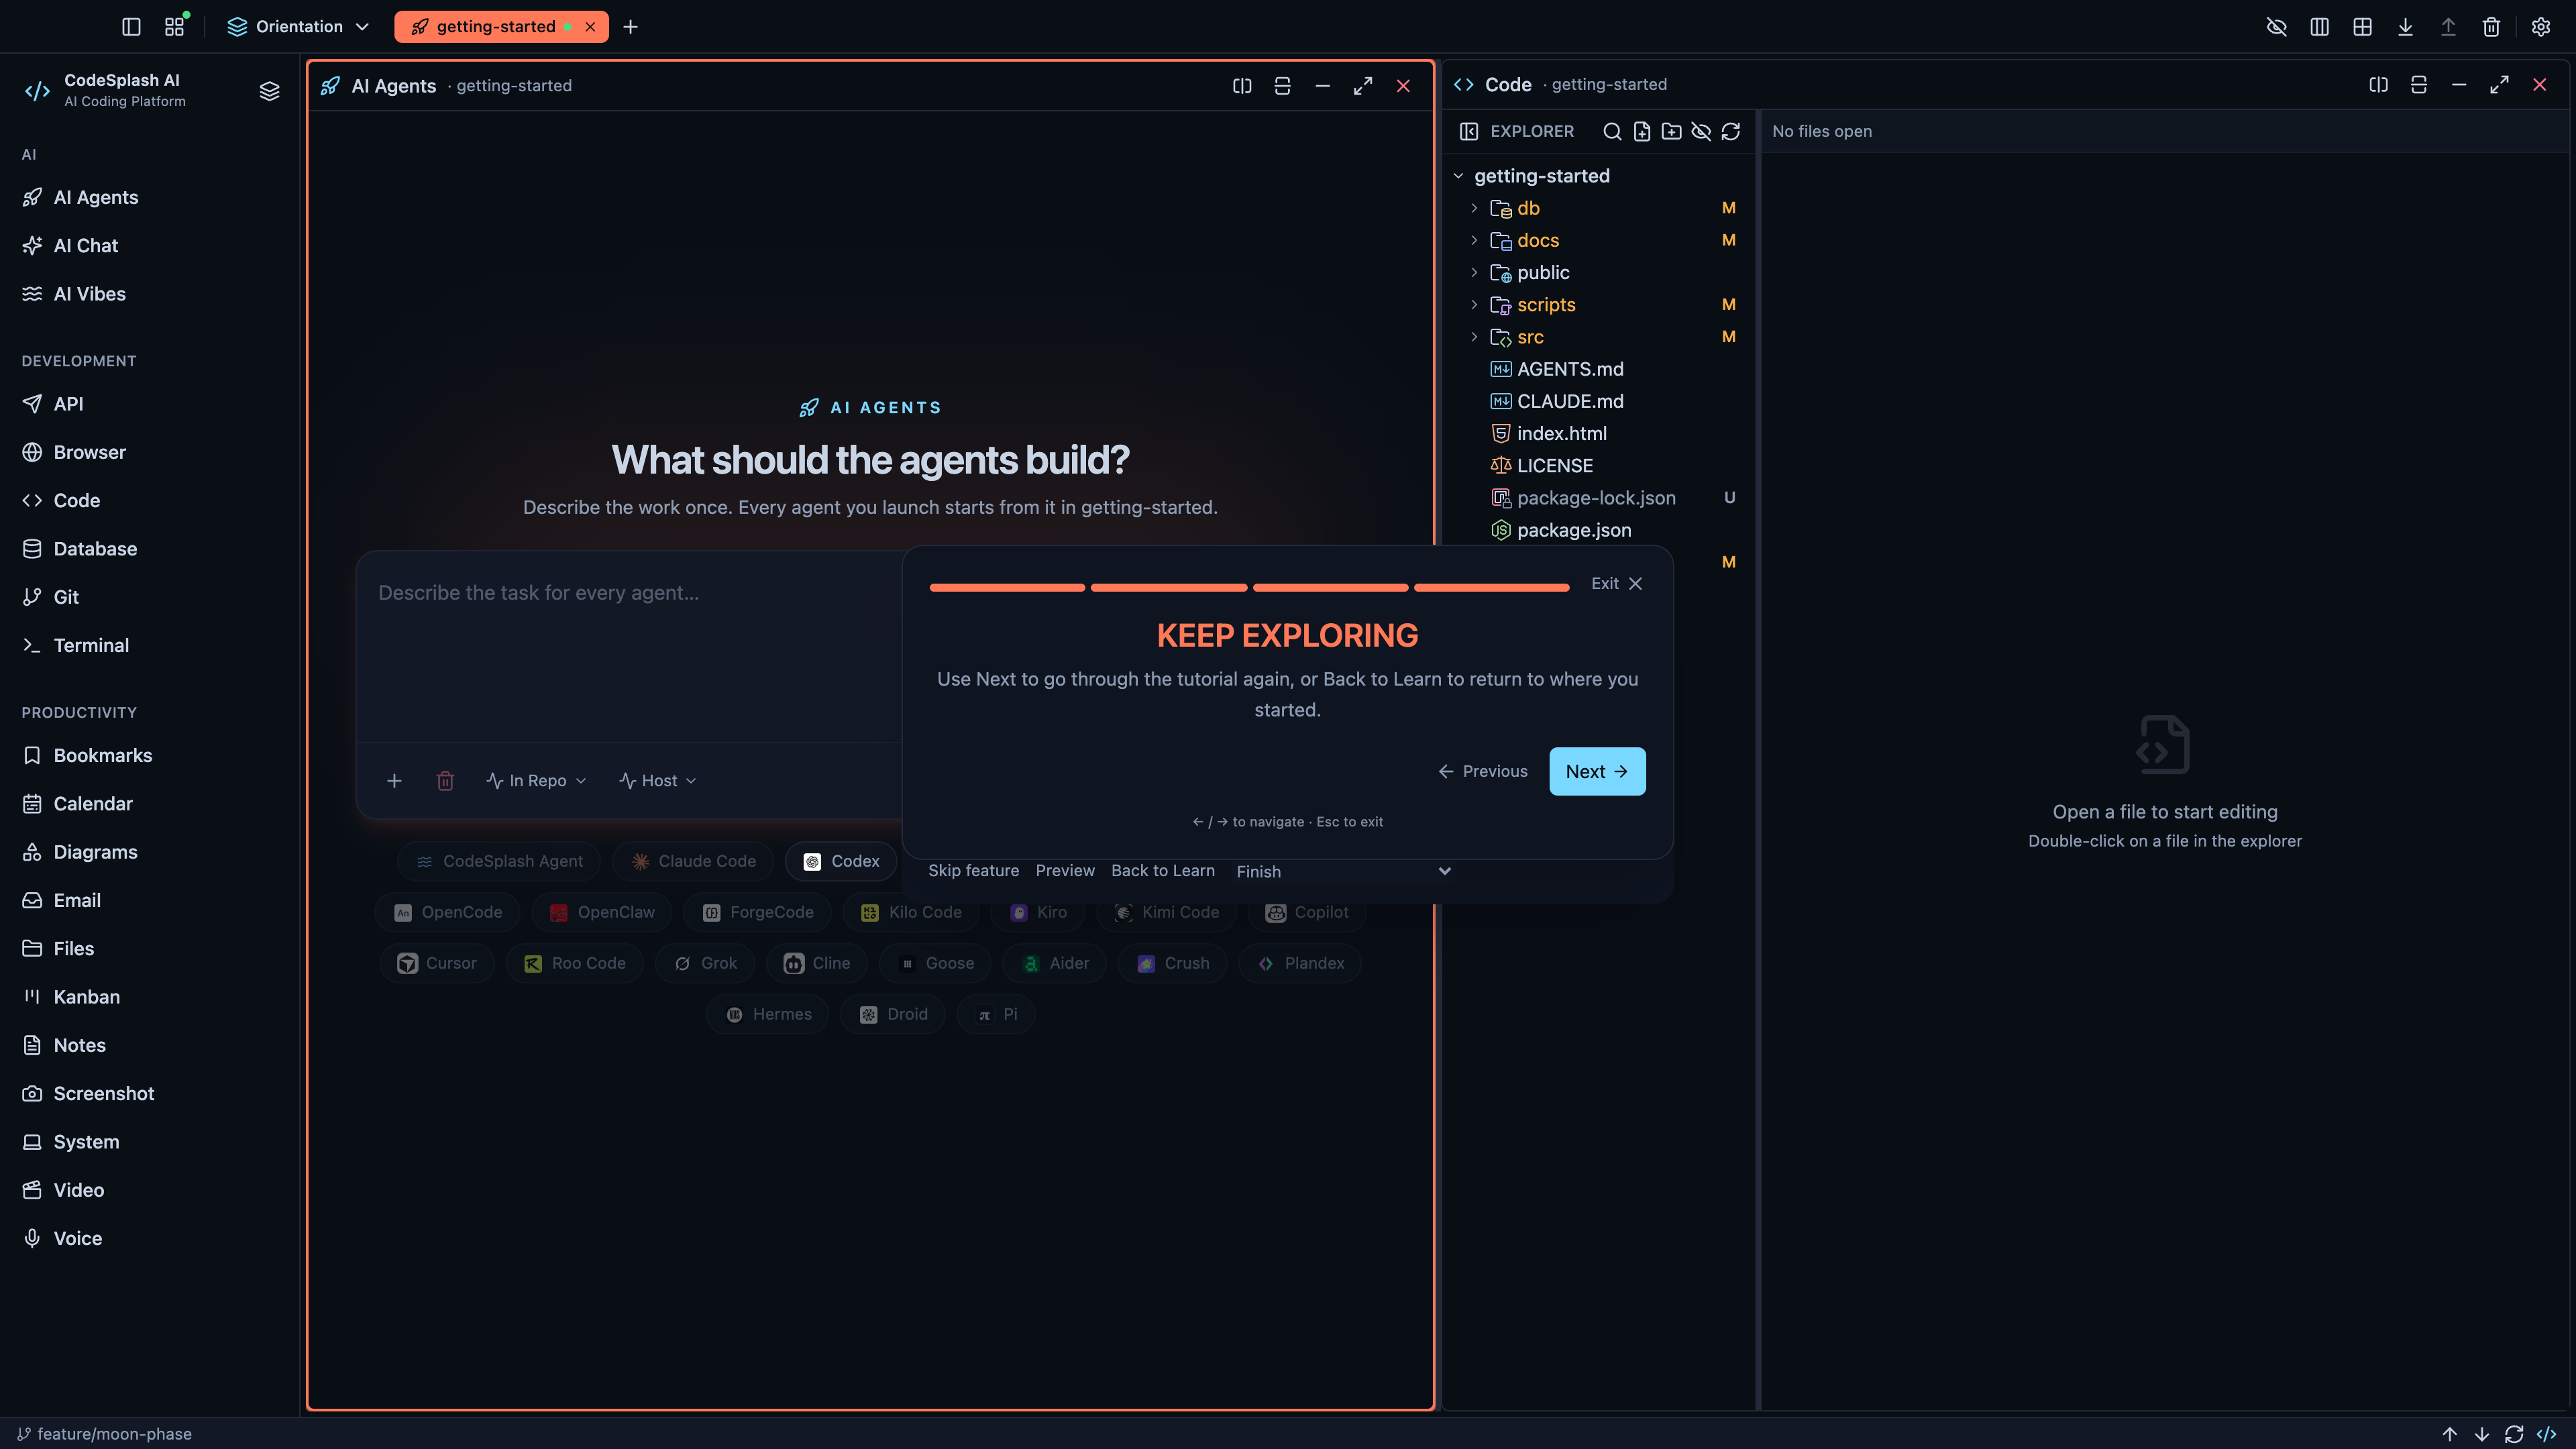Viewport: 2576px width, 1449px height.
Task: Select the Codex agent chip
Action: [x=841, y=861]
